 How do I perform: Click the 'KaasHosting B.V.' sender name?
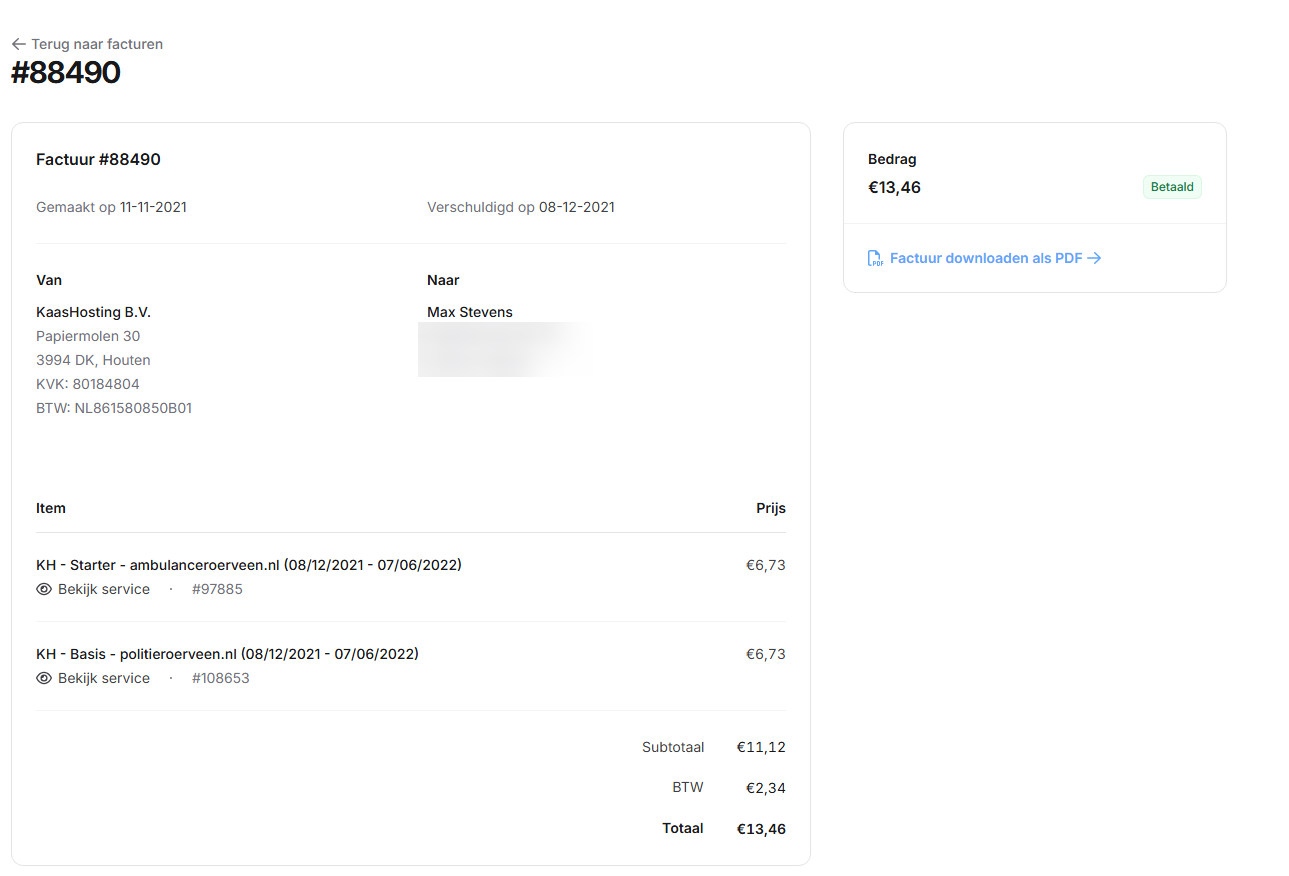pyautogui.click(x=93, y=312)
